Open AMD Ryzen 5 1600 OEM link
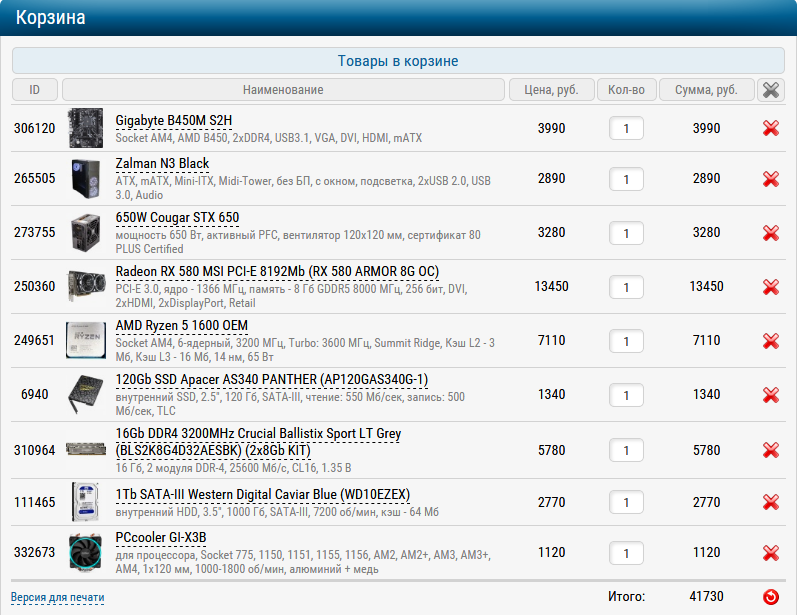799x615 pixels. [181, 326]
